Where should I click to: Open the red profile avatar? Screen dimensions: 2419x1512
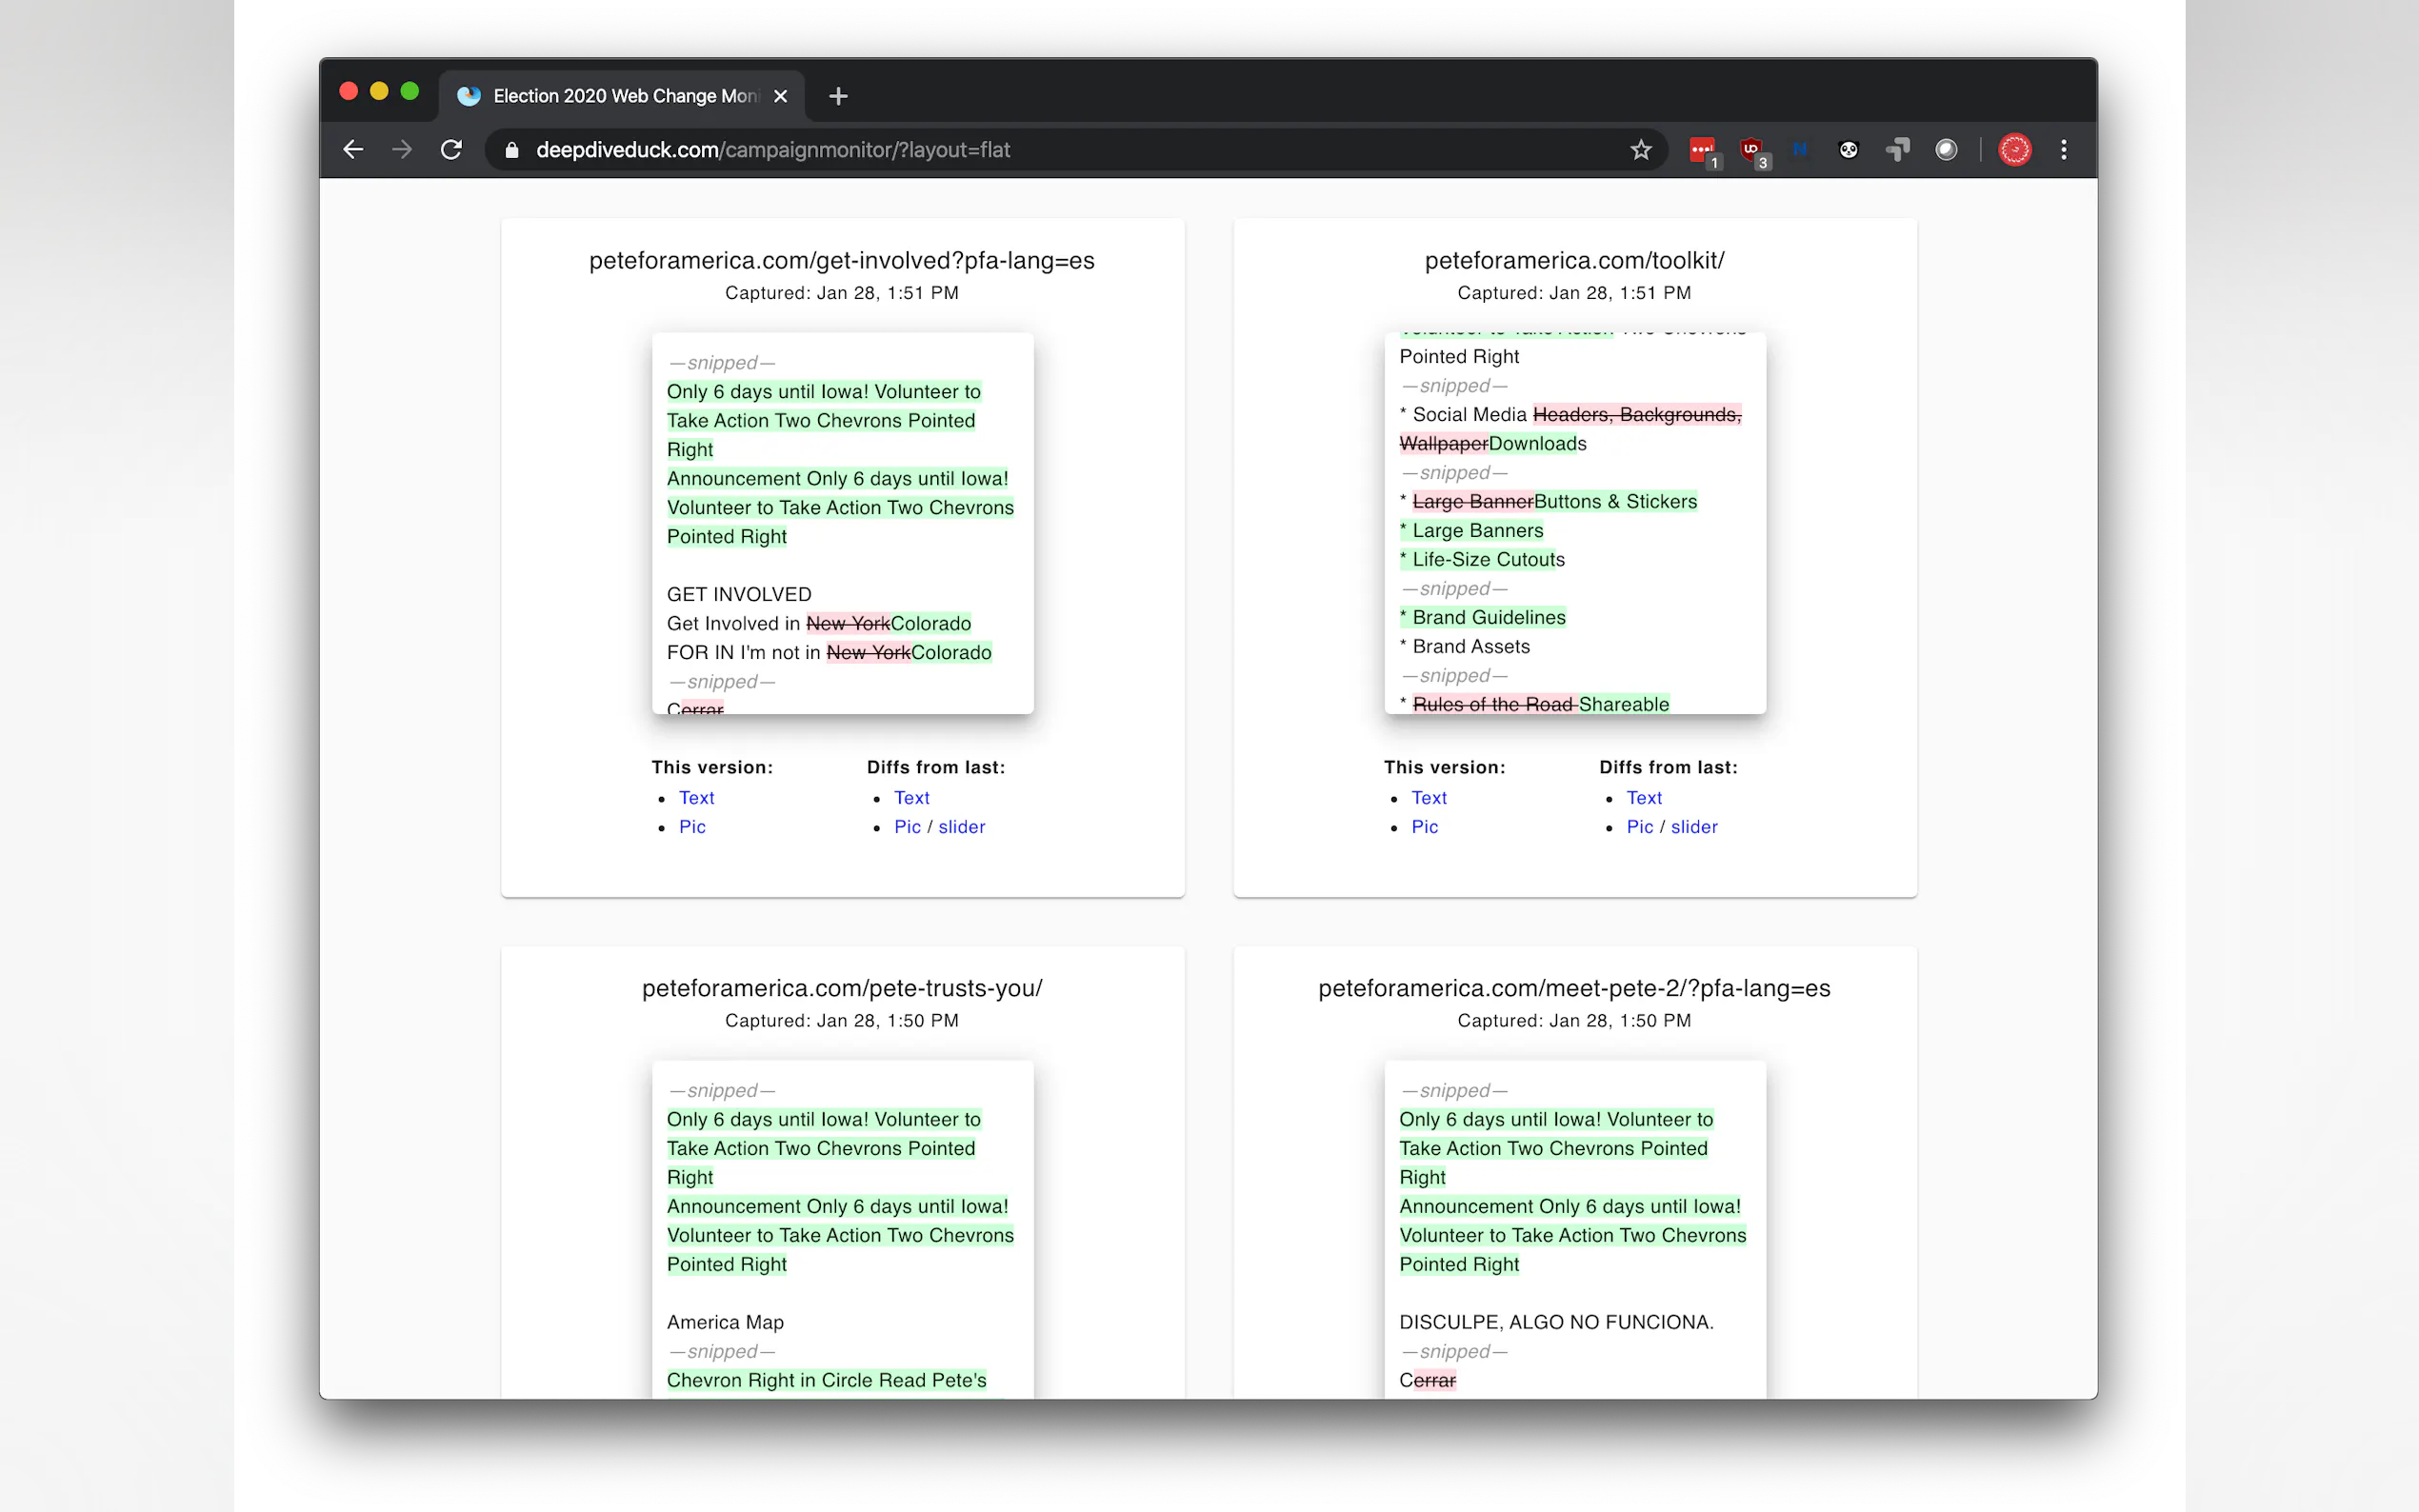2014,150
